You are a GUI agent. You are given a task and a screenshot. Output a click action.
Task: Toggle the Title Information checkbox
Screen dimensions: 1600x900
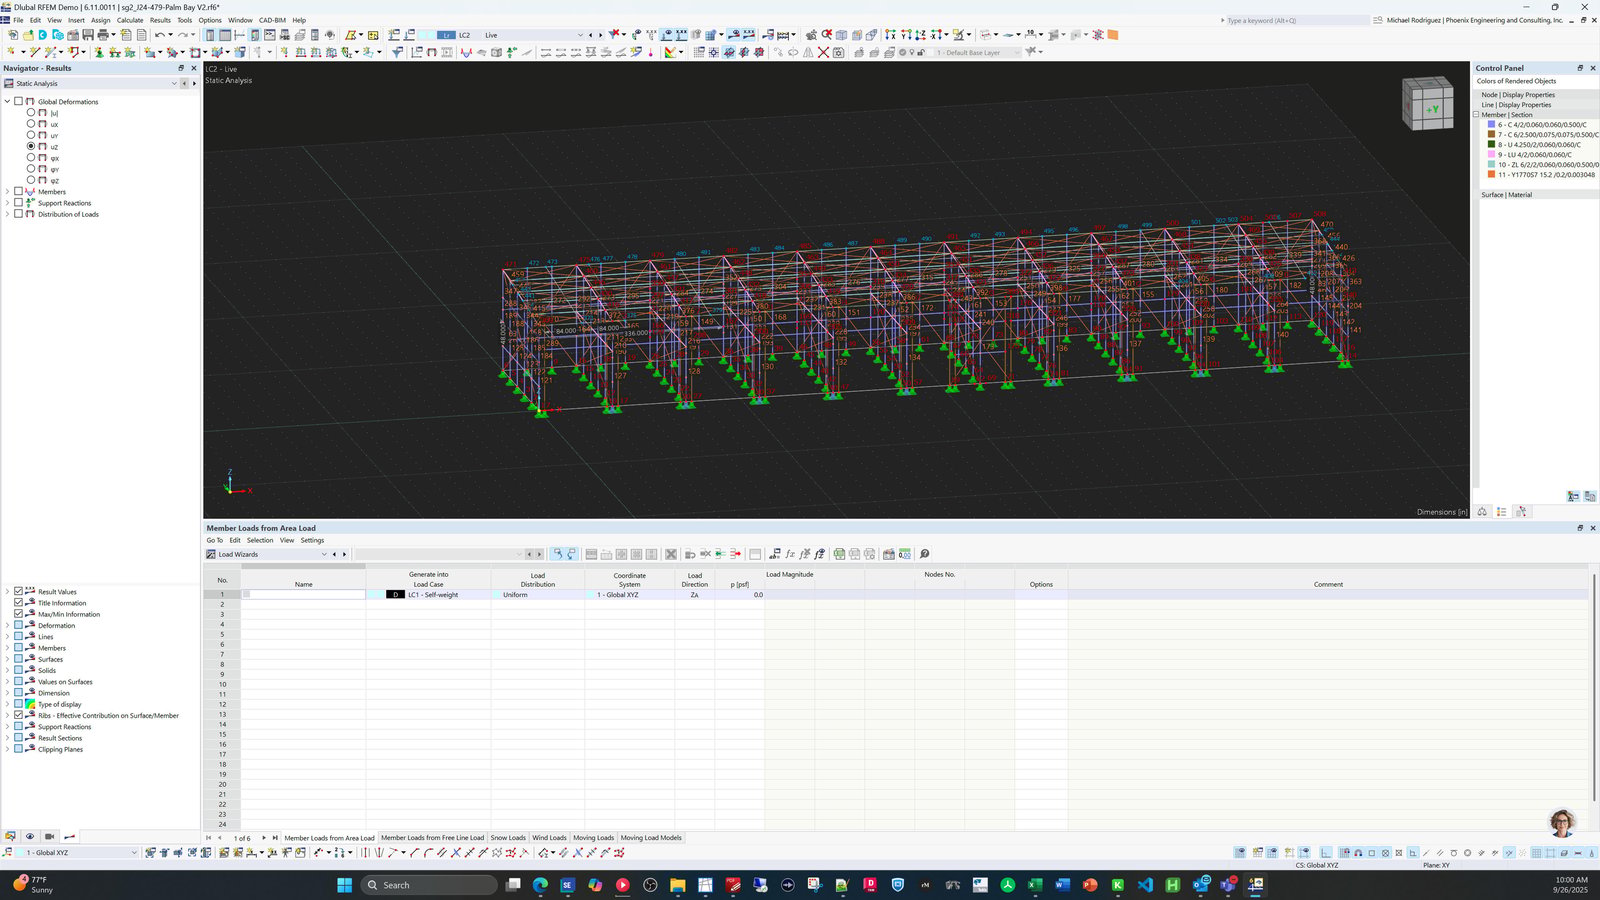click(18, 603)
